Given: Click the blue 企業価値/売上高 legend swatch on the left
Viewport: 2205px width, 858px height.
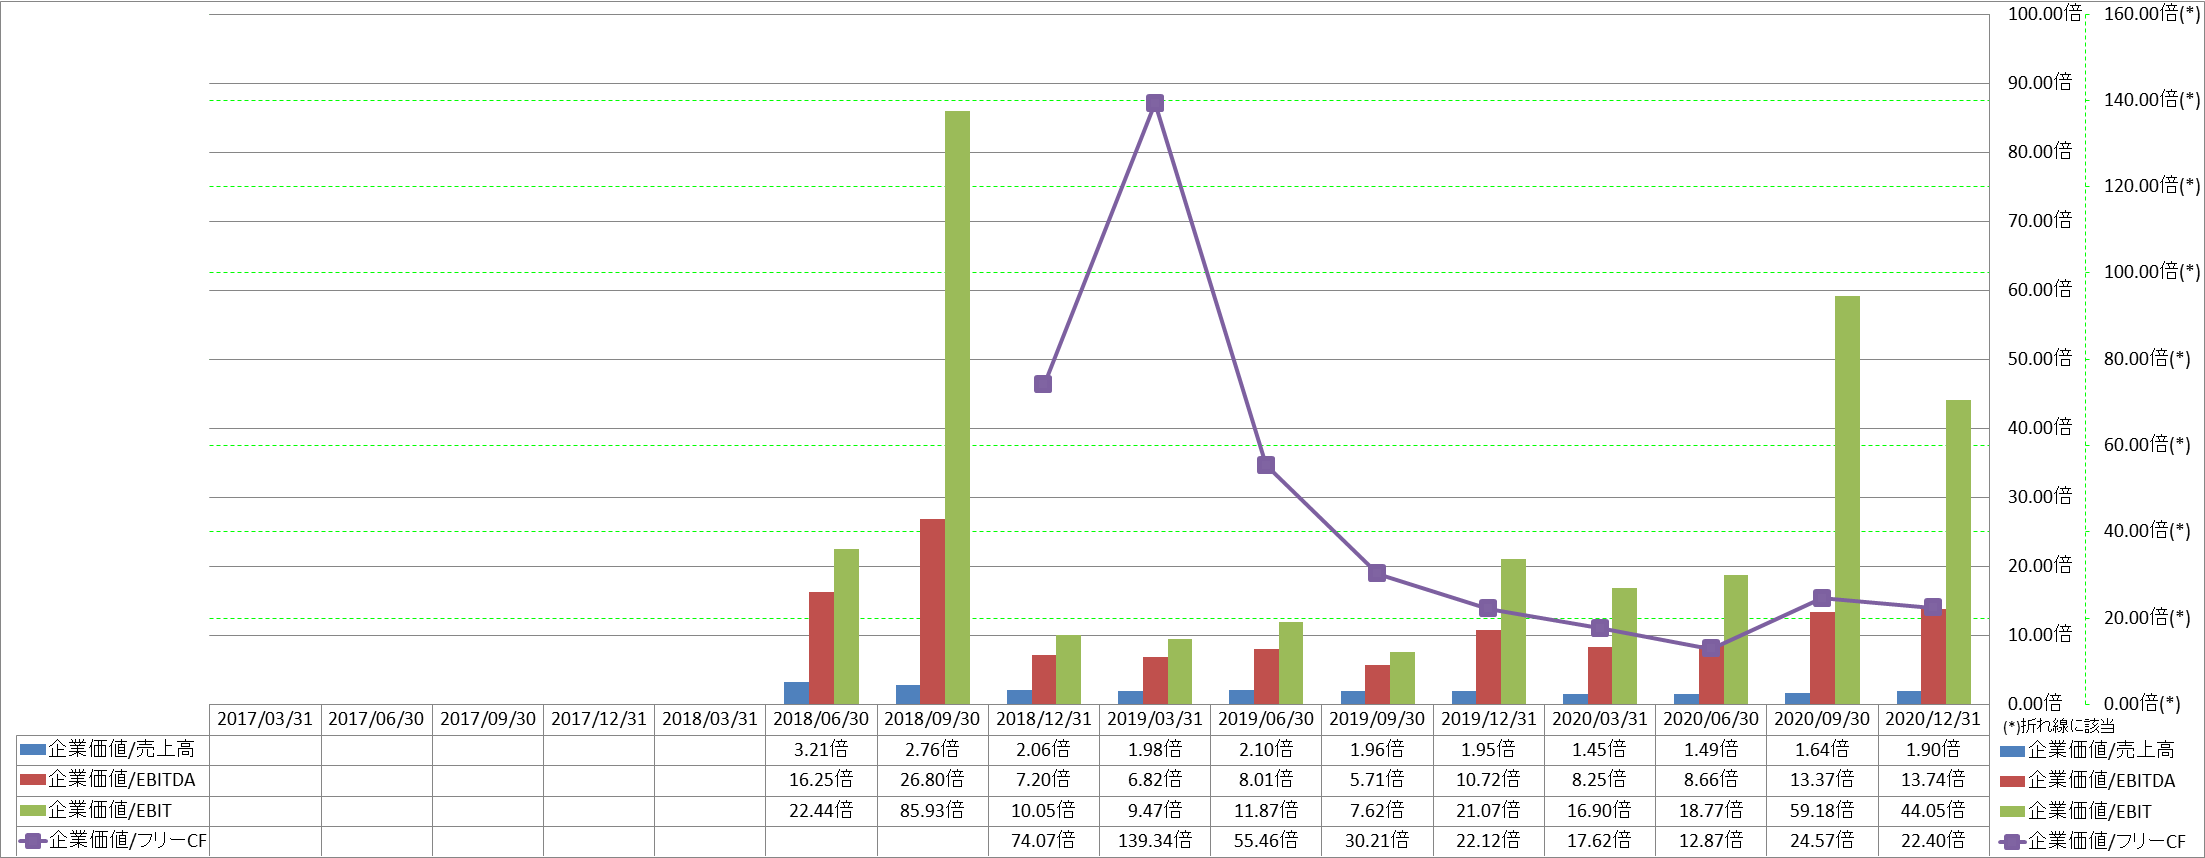Looking at the screenshot, I should coord(33,749).
